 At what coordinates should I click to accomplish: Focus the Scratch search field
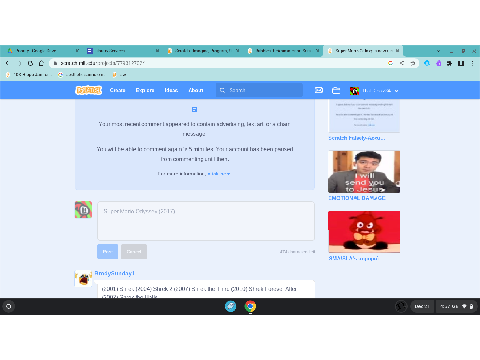pyautogui.click(x=259, y=90)
